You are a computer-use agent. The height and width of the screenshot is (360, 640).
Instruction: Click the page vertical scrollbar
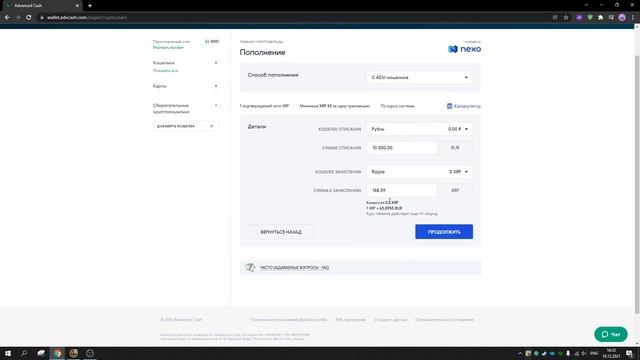[x=637, y=184]
